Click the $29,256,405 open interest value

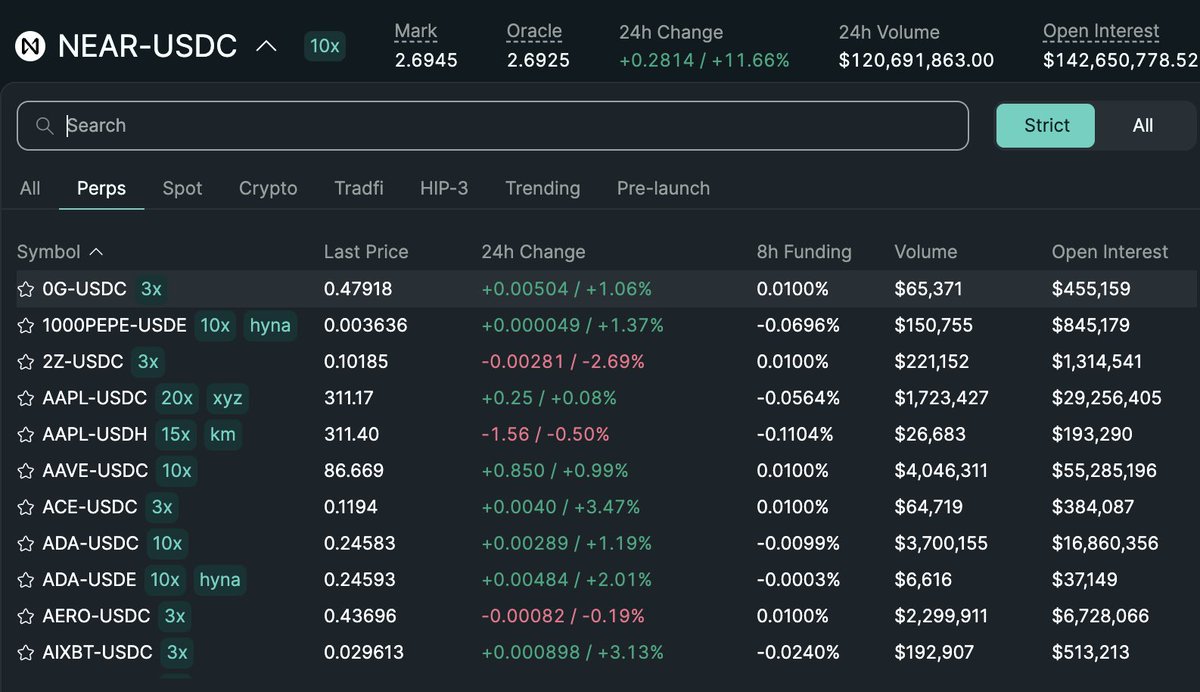click(1107, 398)
